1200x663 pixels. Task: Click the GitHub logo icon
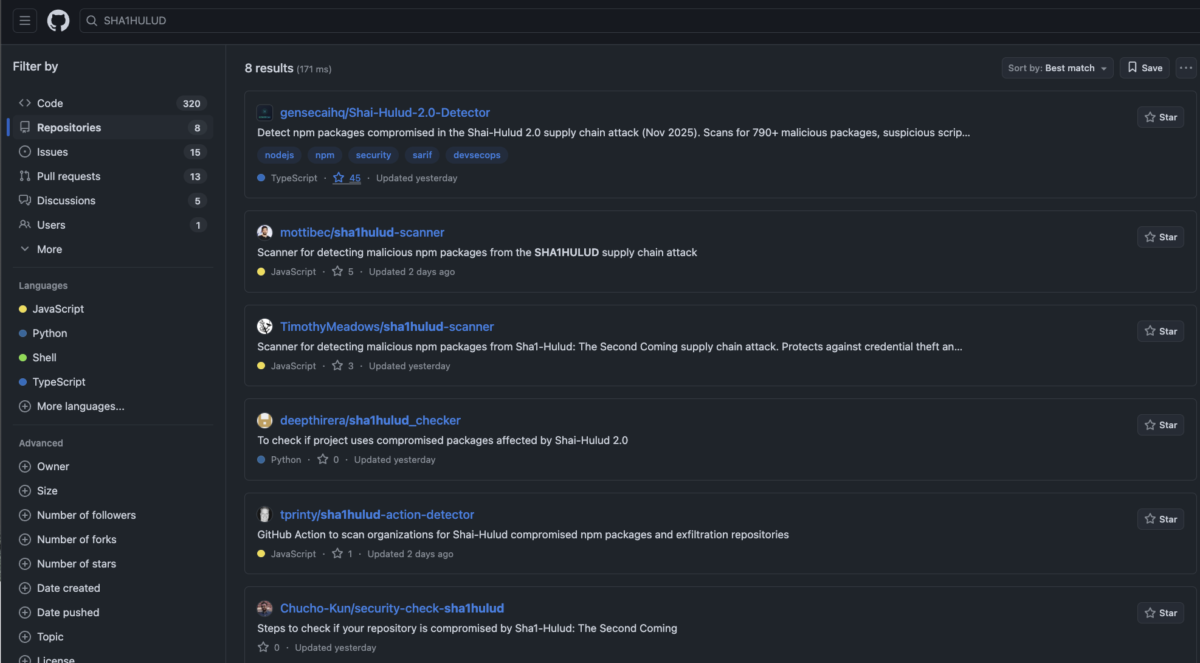pos(57,20)
